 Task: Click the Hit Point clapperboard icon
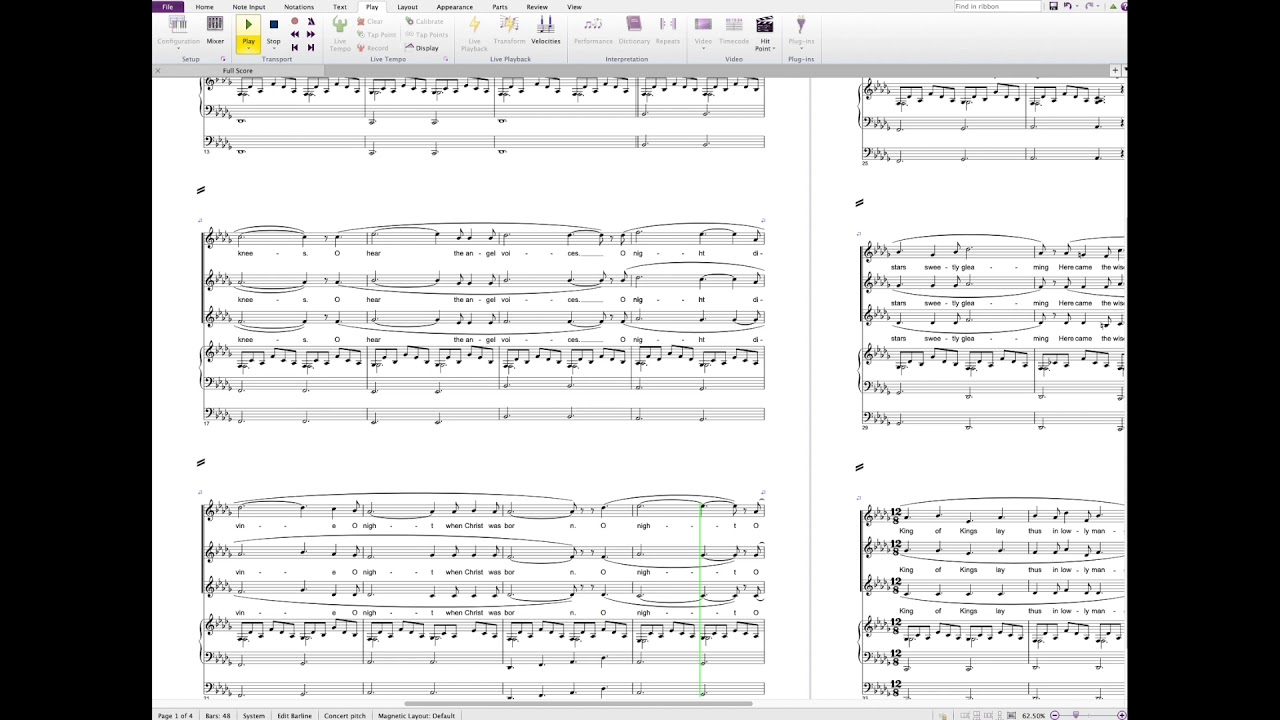point(765,24)
